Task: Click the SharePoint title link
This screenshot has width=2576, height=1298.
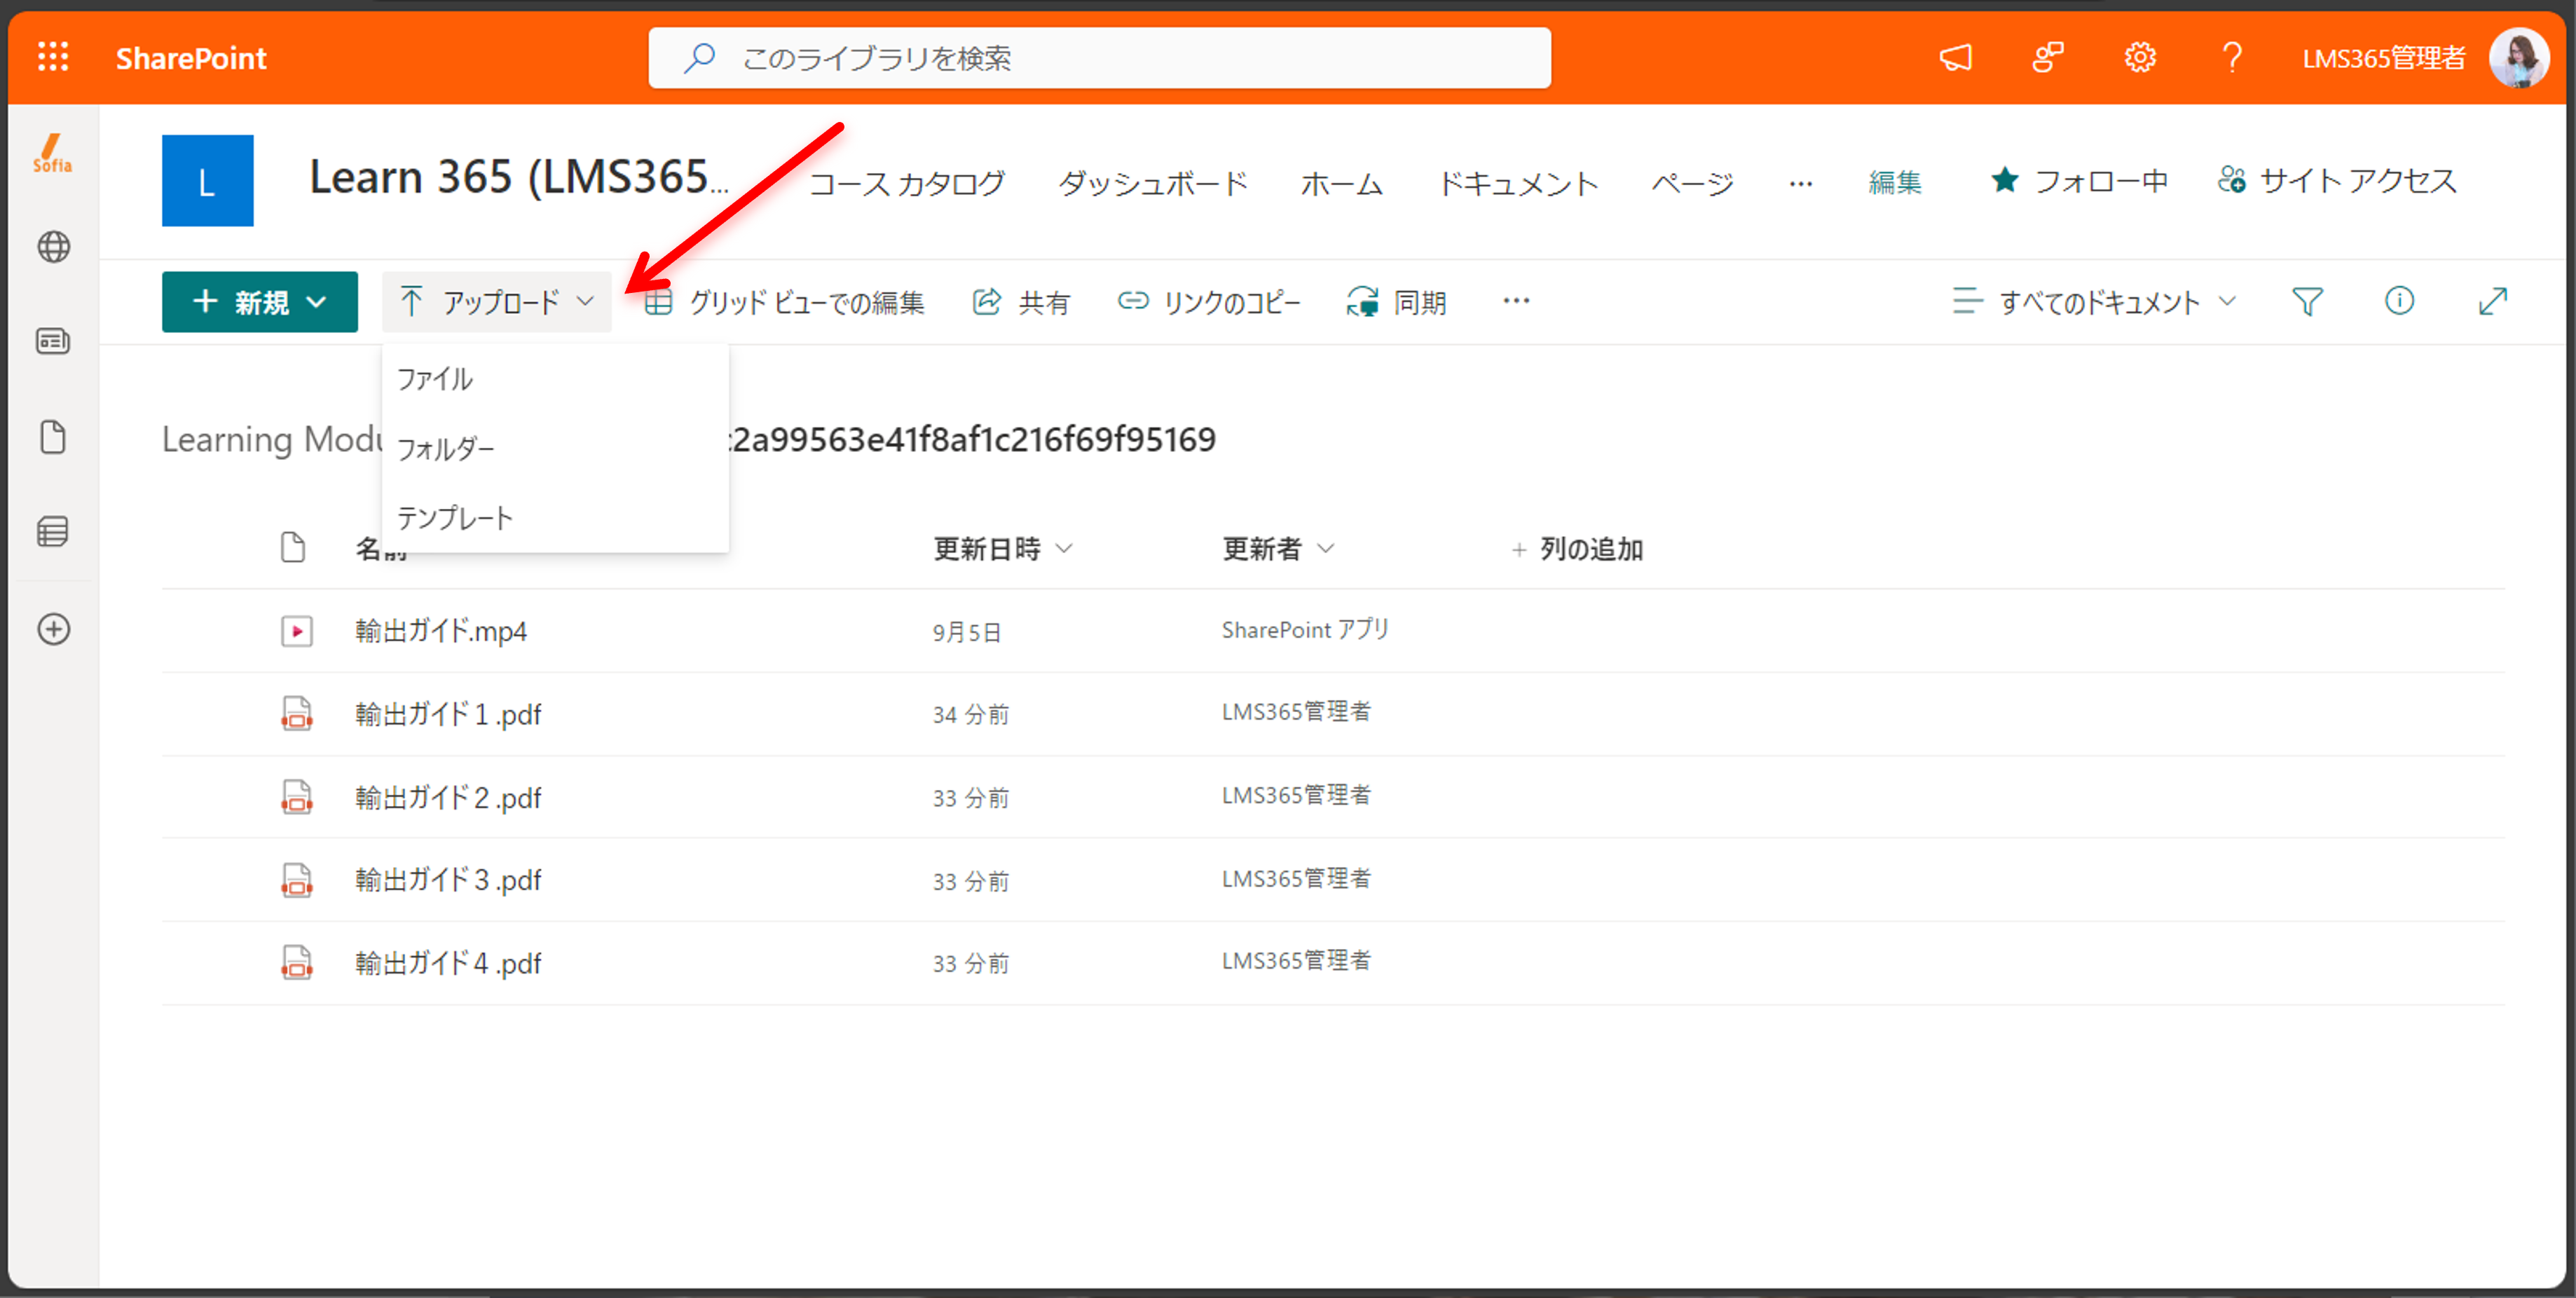Action: (191, 58)
